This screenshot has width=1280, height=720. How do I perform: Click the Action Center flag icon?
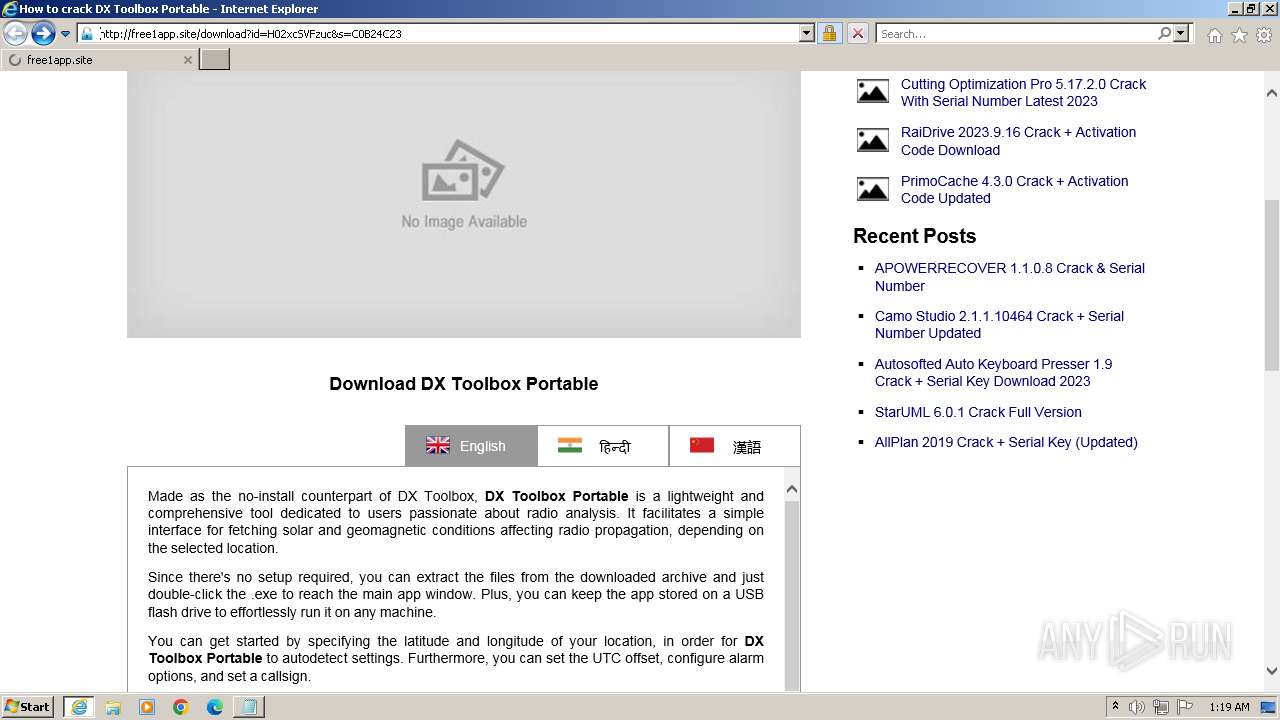(1185, 707)
